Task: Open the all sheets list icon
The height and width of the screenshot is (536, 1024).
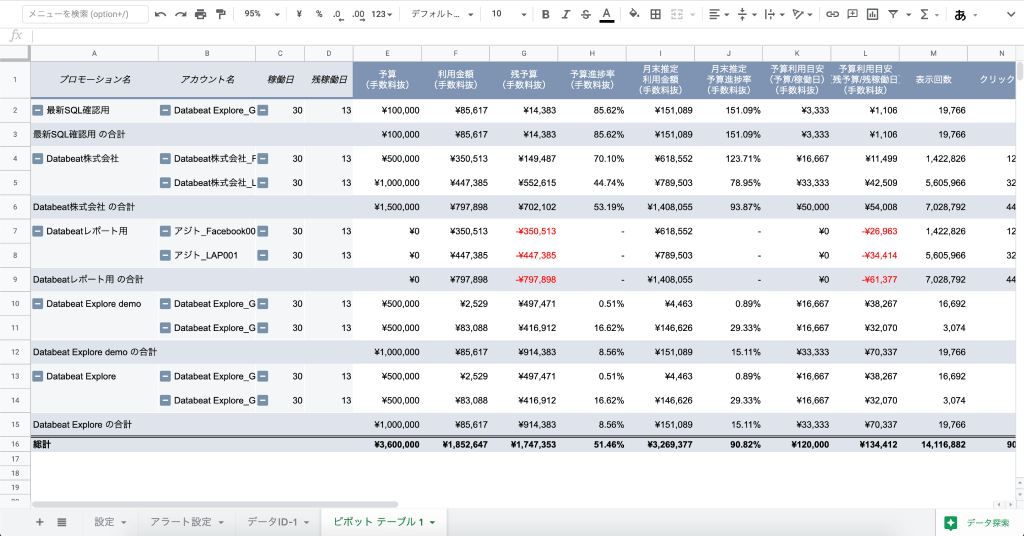Action: [61, 522]
